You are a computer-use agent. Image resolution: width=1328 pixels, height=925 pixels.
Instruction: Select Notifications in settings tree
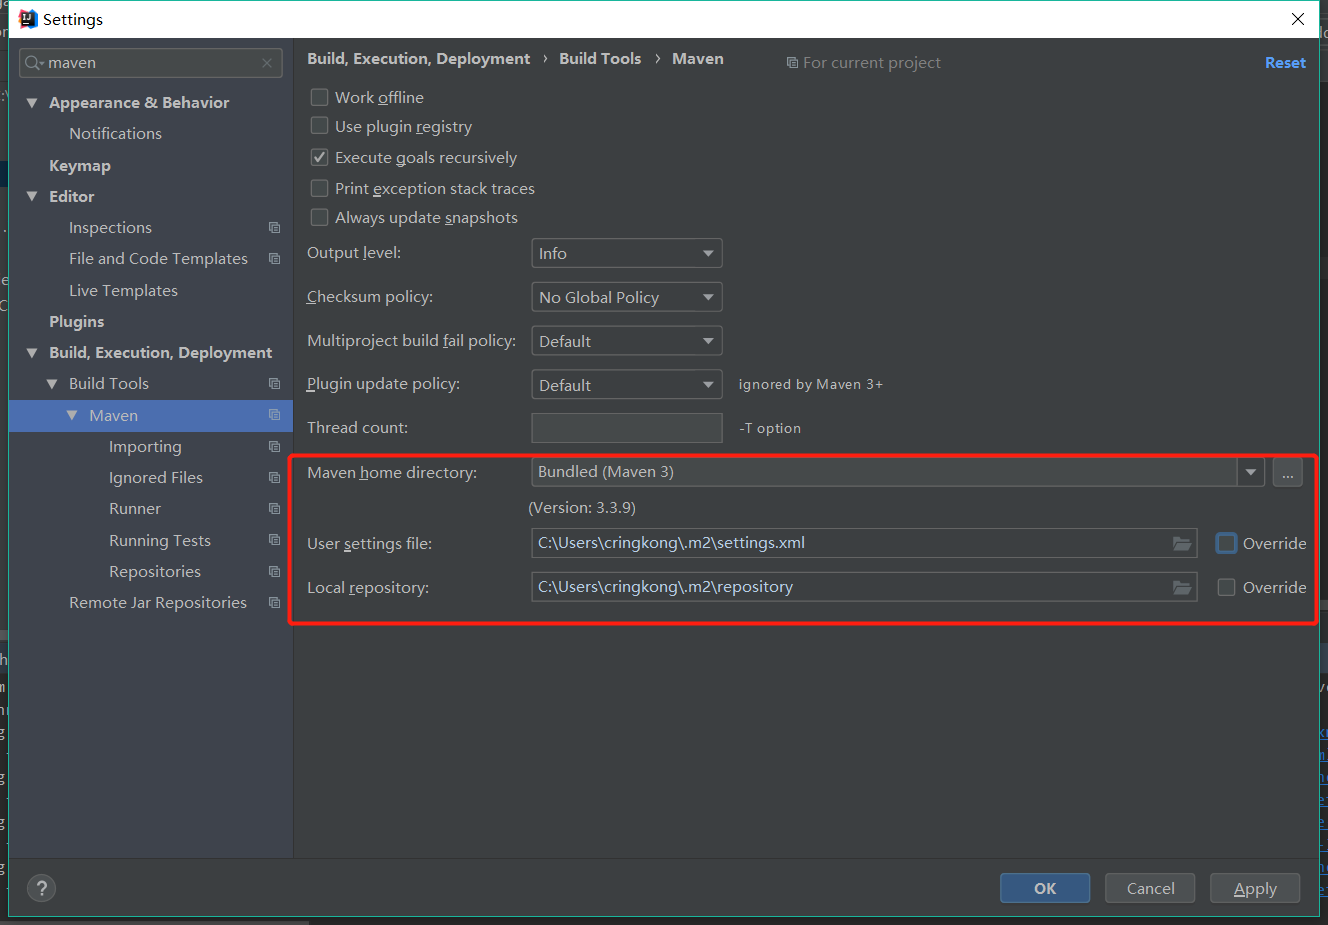point(115,134)
